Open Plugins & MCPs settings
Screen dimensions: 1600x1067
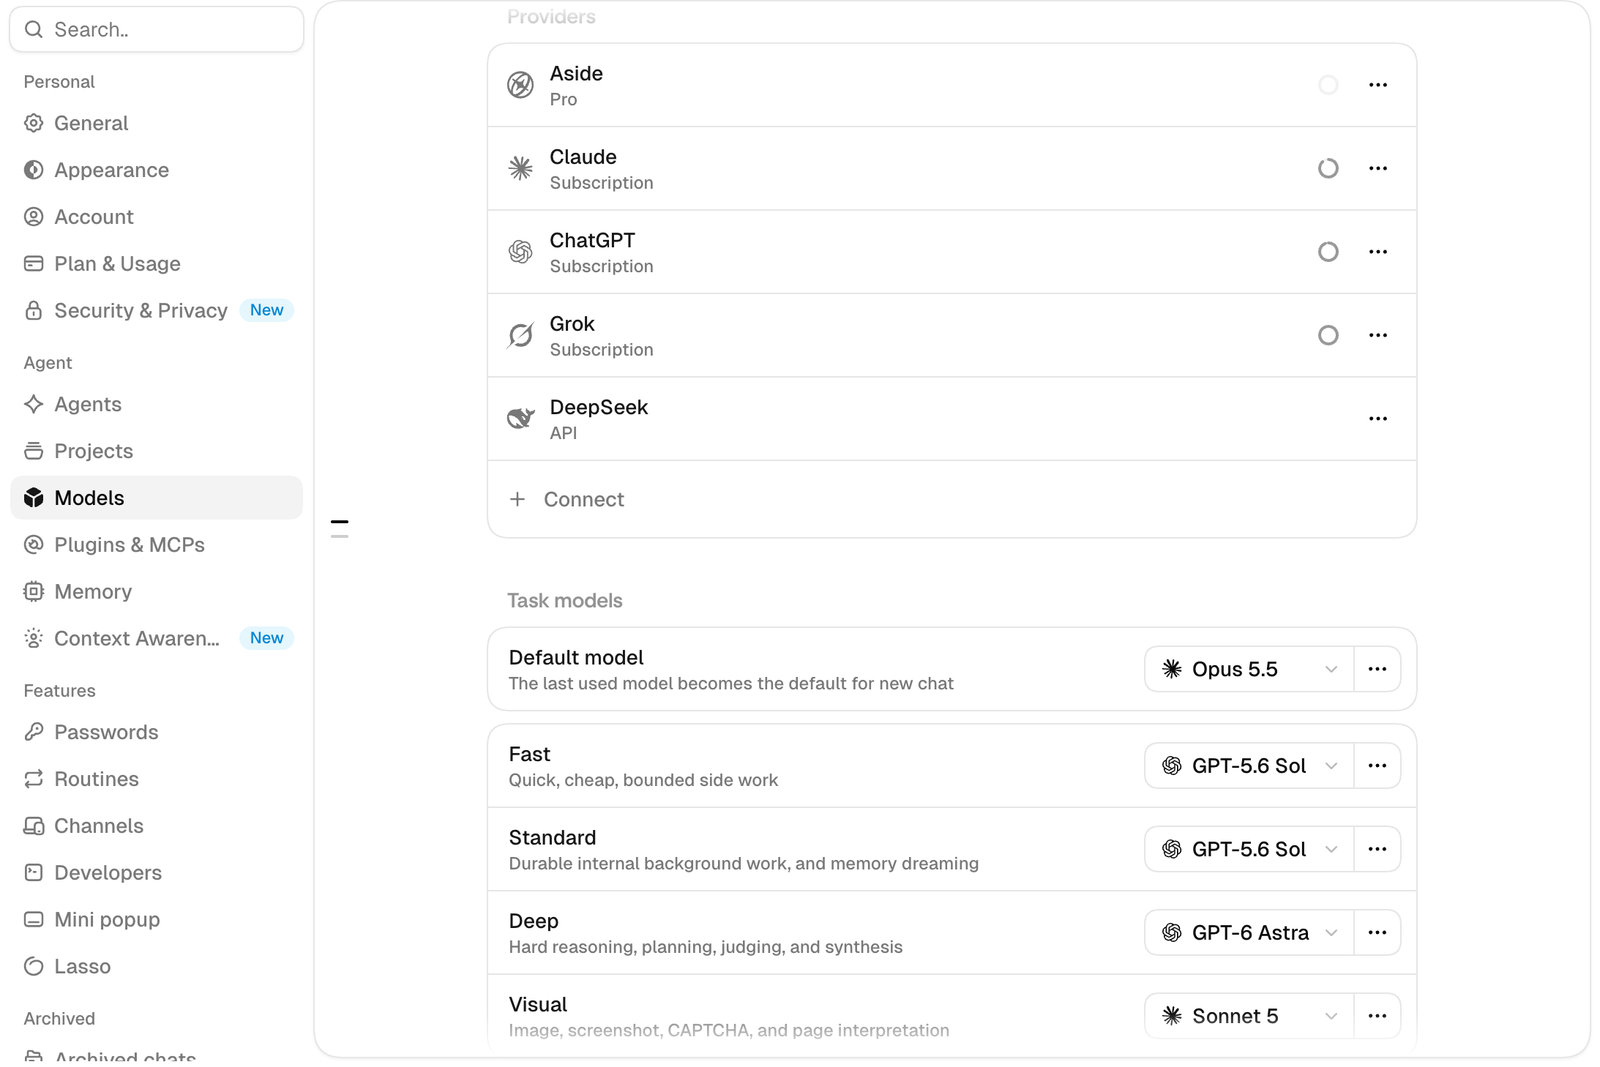point(156,545)
